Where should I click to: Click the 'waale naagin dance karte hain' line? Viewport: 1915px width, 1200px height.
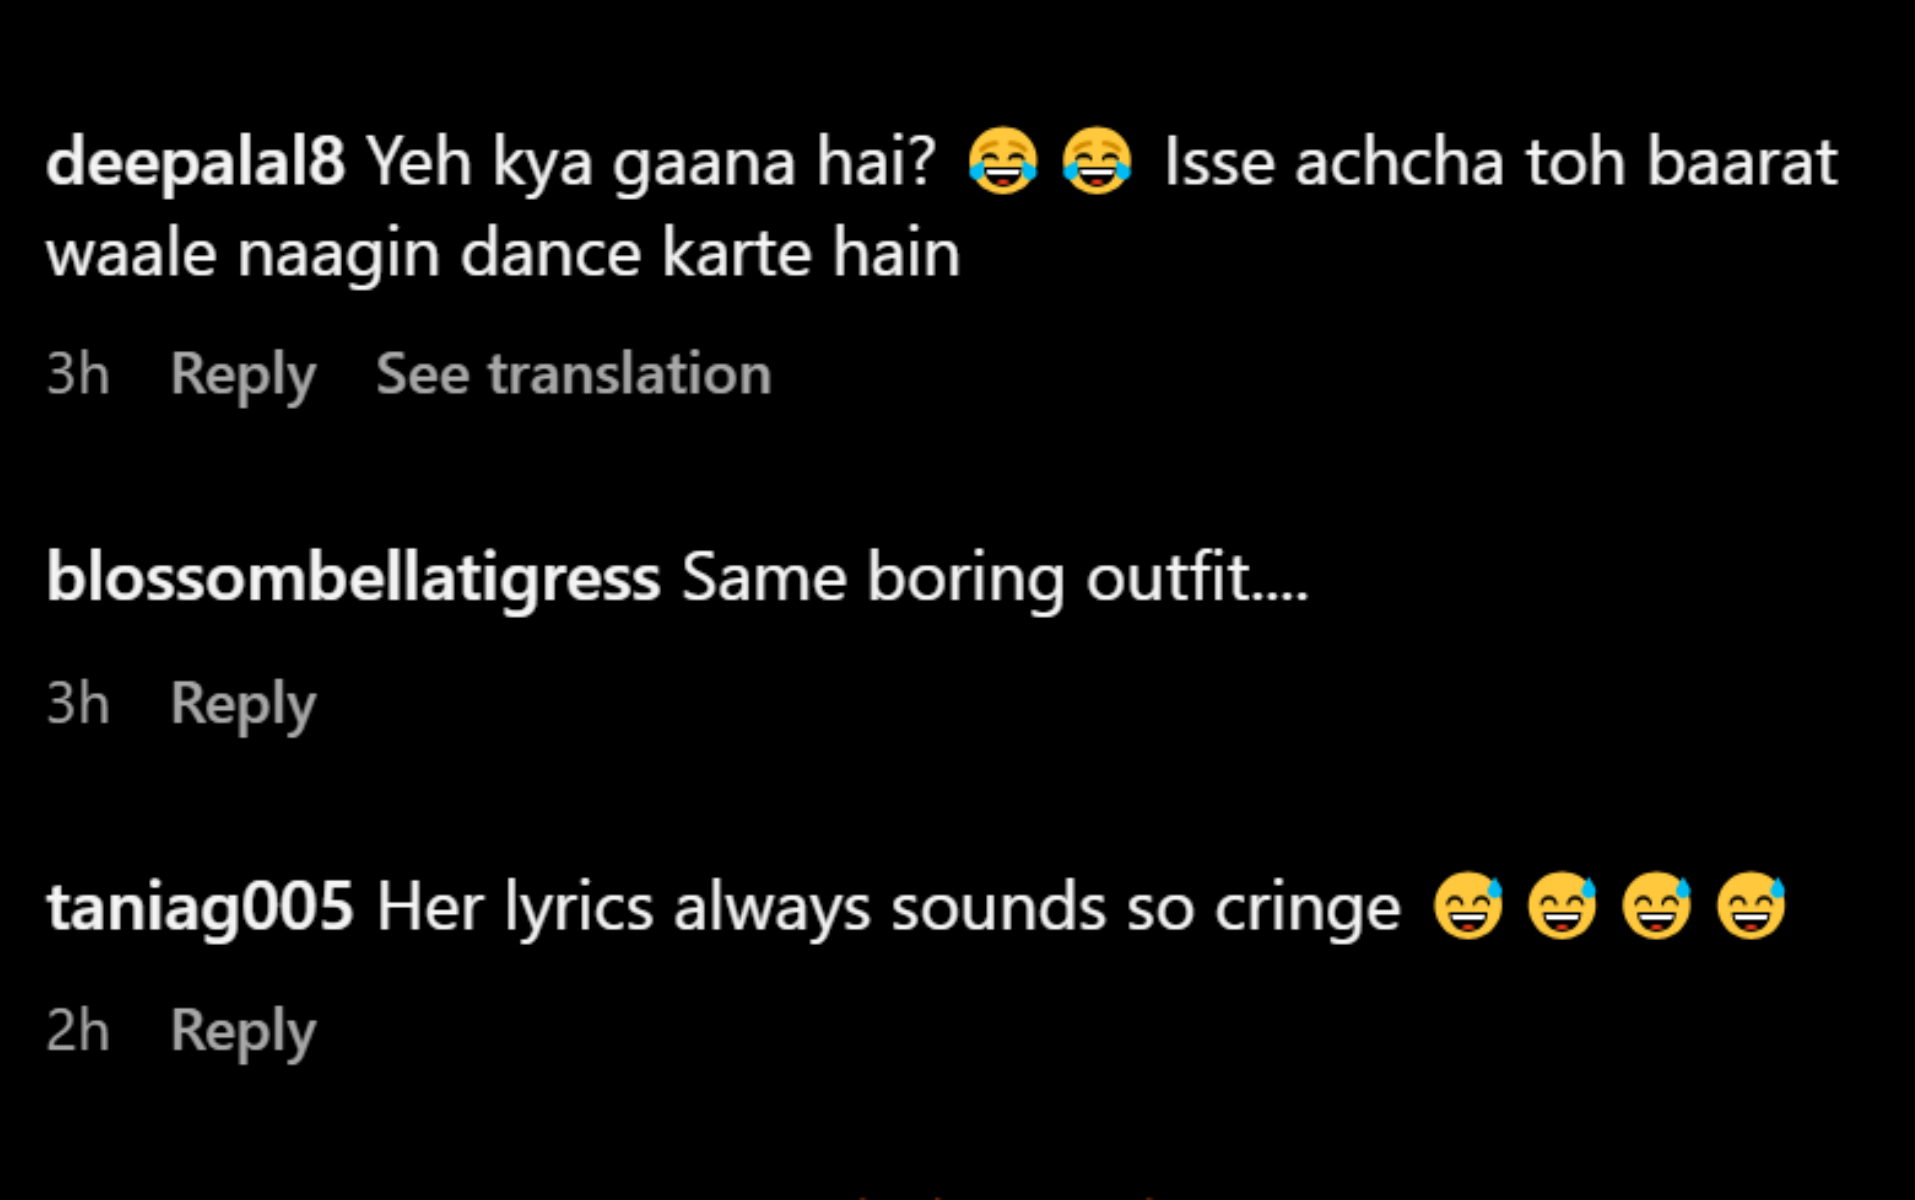[503, 254]
